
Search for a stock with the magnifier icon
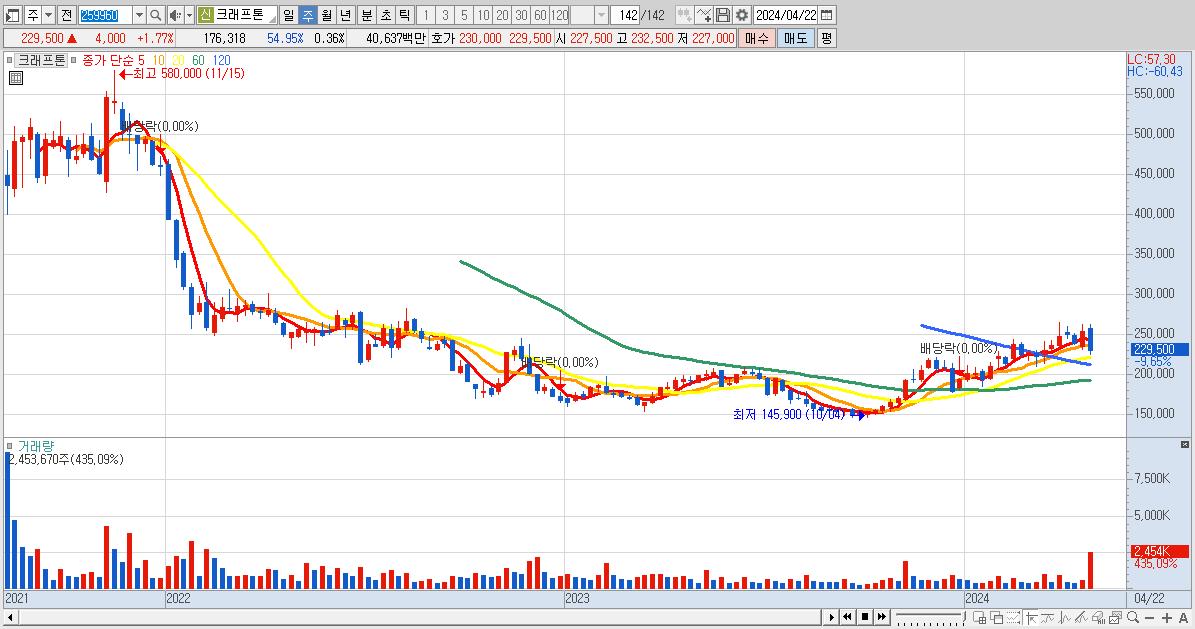pos(155,15)
